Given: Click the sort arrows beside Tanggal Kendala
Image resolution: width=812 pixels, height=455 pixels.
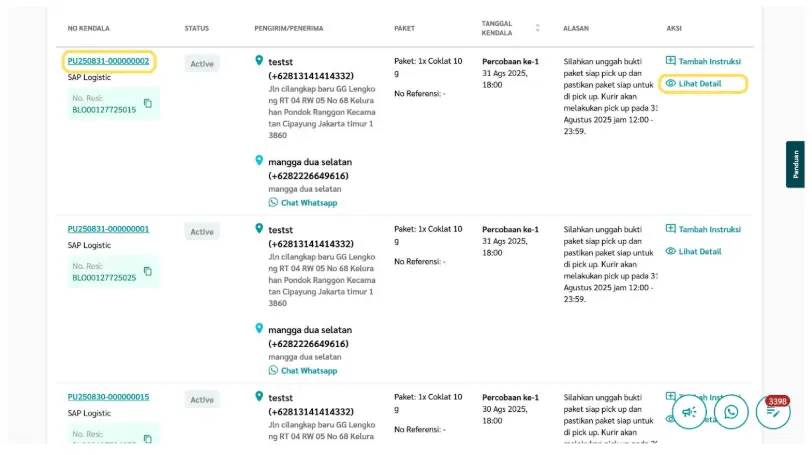Looking at the screenshot, I should (538, 28).
